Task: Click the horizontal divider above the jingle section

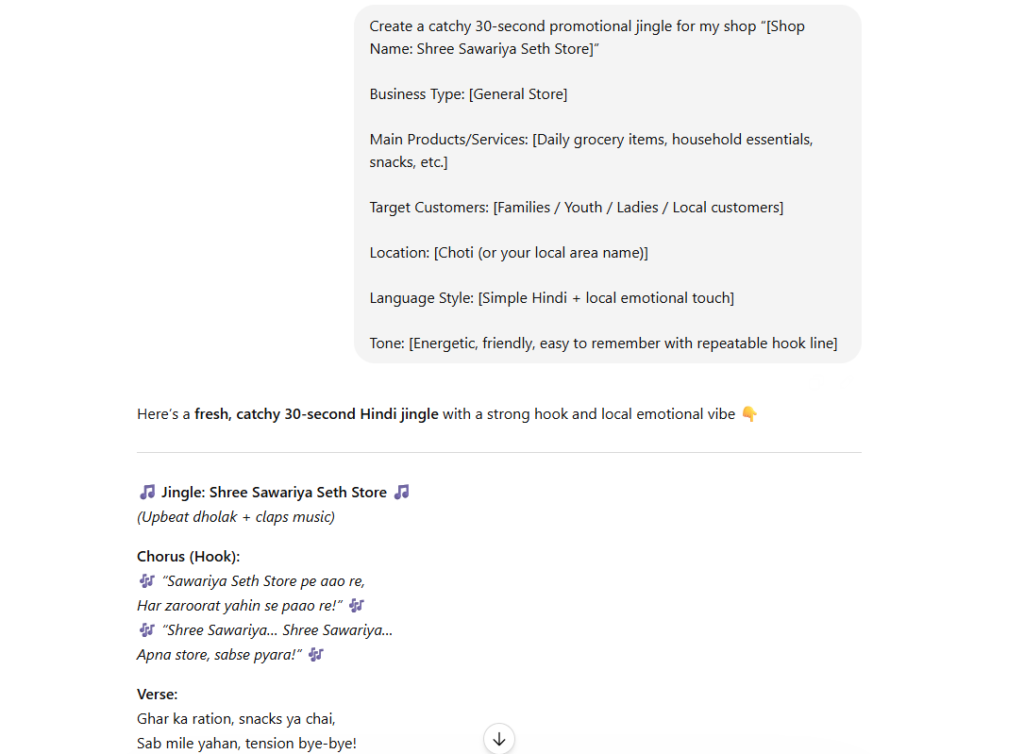Action: (x=499, y=452)
